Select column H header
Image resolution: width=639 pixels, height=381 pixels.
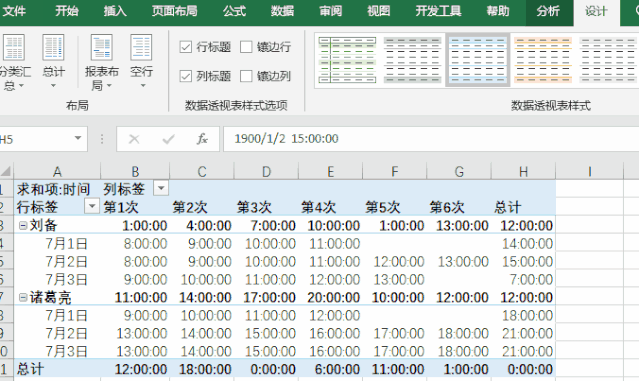tap(523, 171)
